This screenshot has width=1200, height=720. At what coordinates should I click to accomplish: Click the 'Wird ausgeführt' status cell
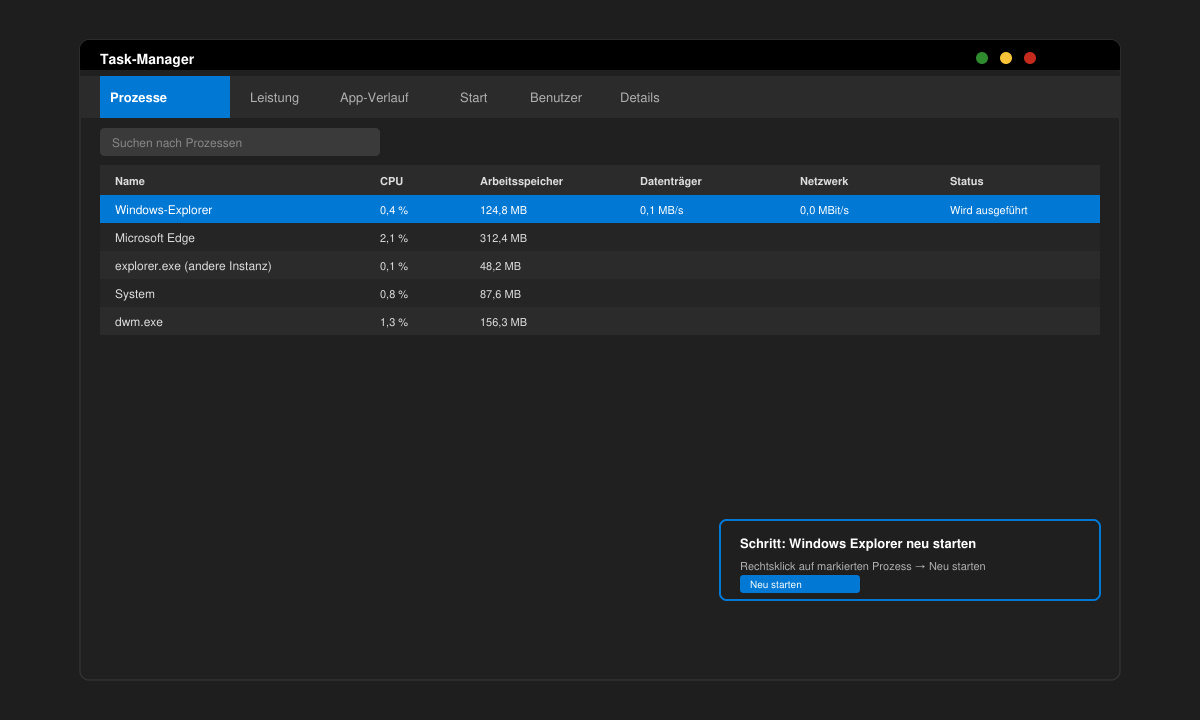(989, 210)
